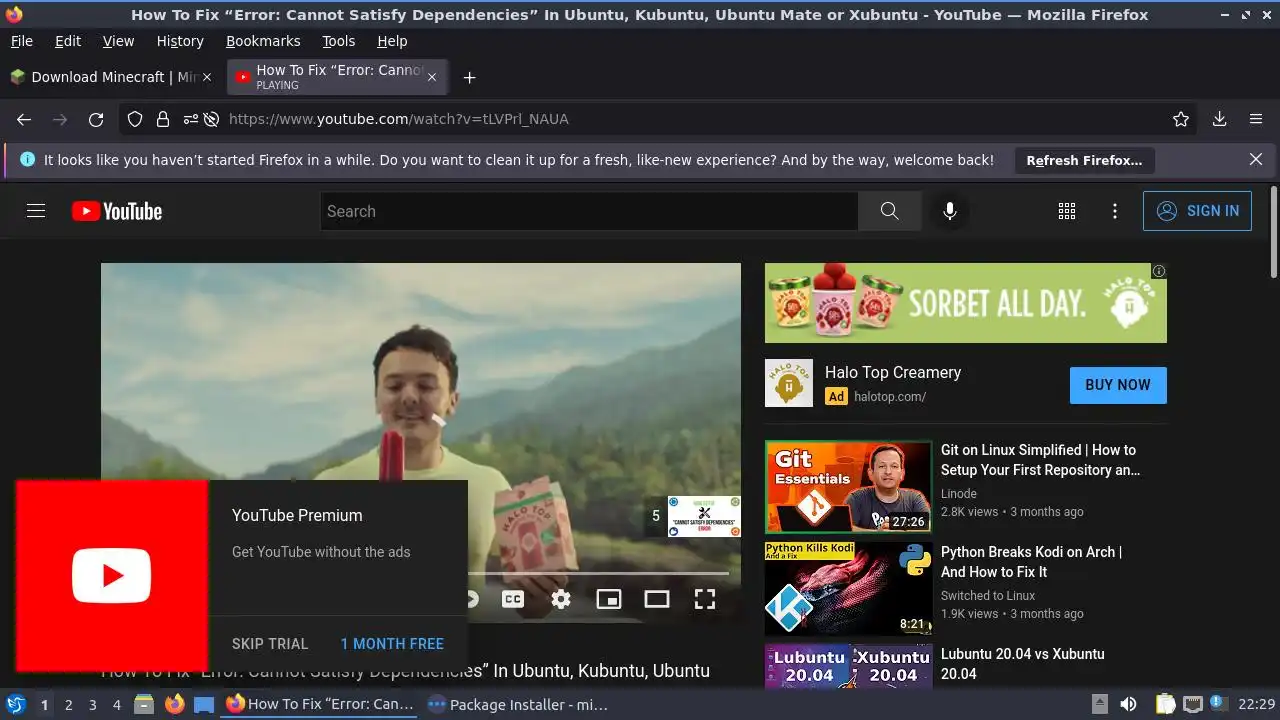The height and width of the screenshot is (720, 1280).
Task: Bookmark this page with star icon
Action: coord(1181,119)
